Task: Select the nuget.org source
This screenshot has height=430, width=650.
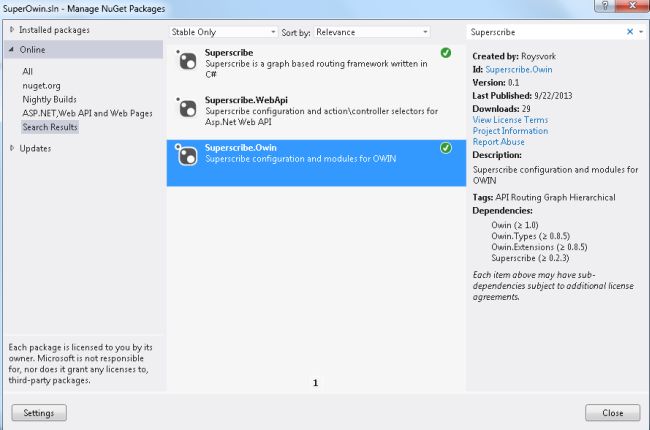Action: (41, 85)
